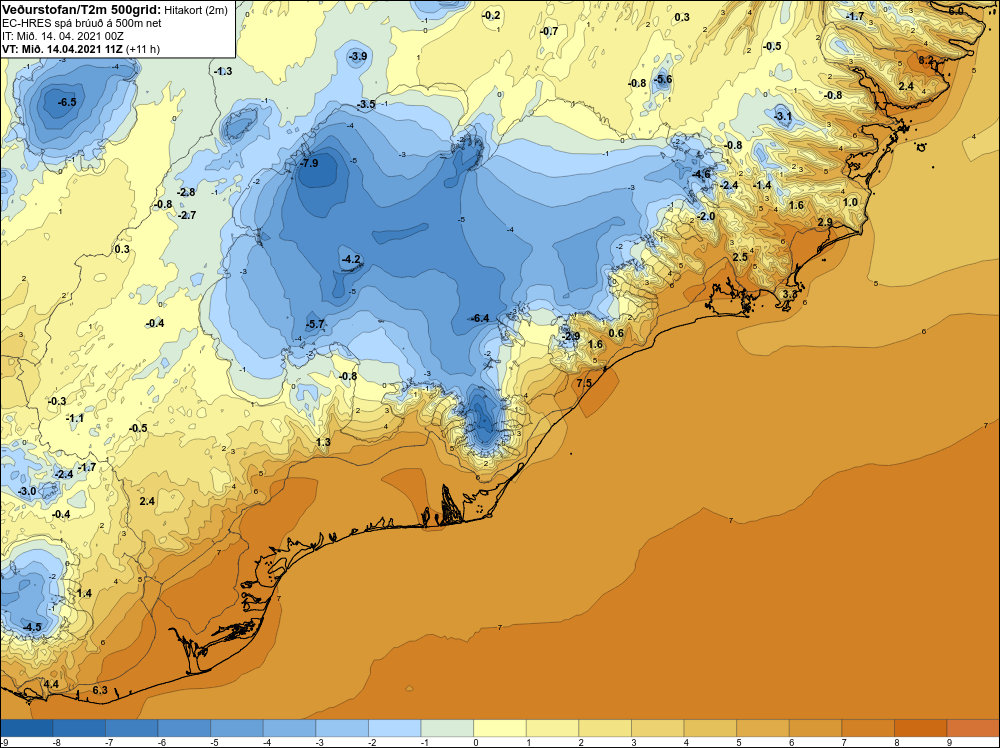Click the valid time 'VT: Mið. 14.04.2021 11Z'

coord(62,49)
